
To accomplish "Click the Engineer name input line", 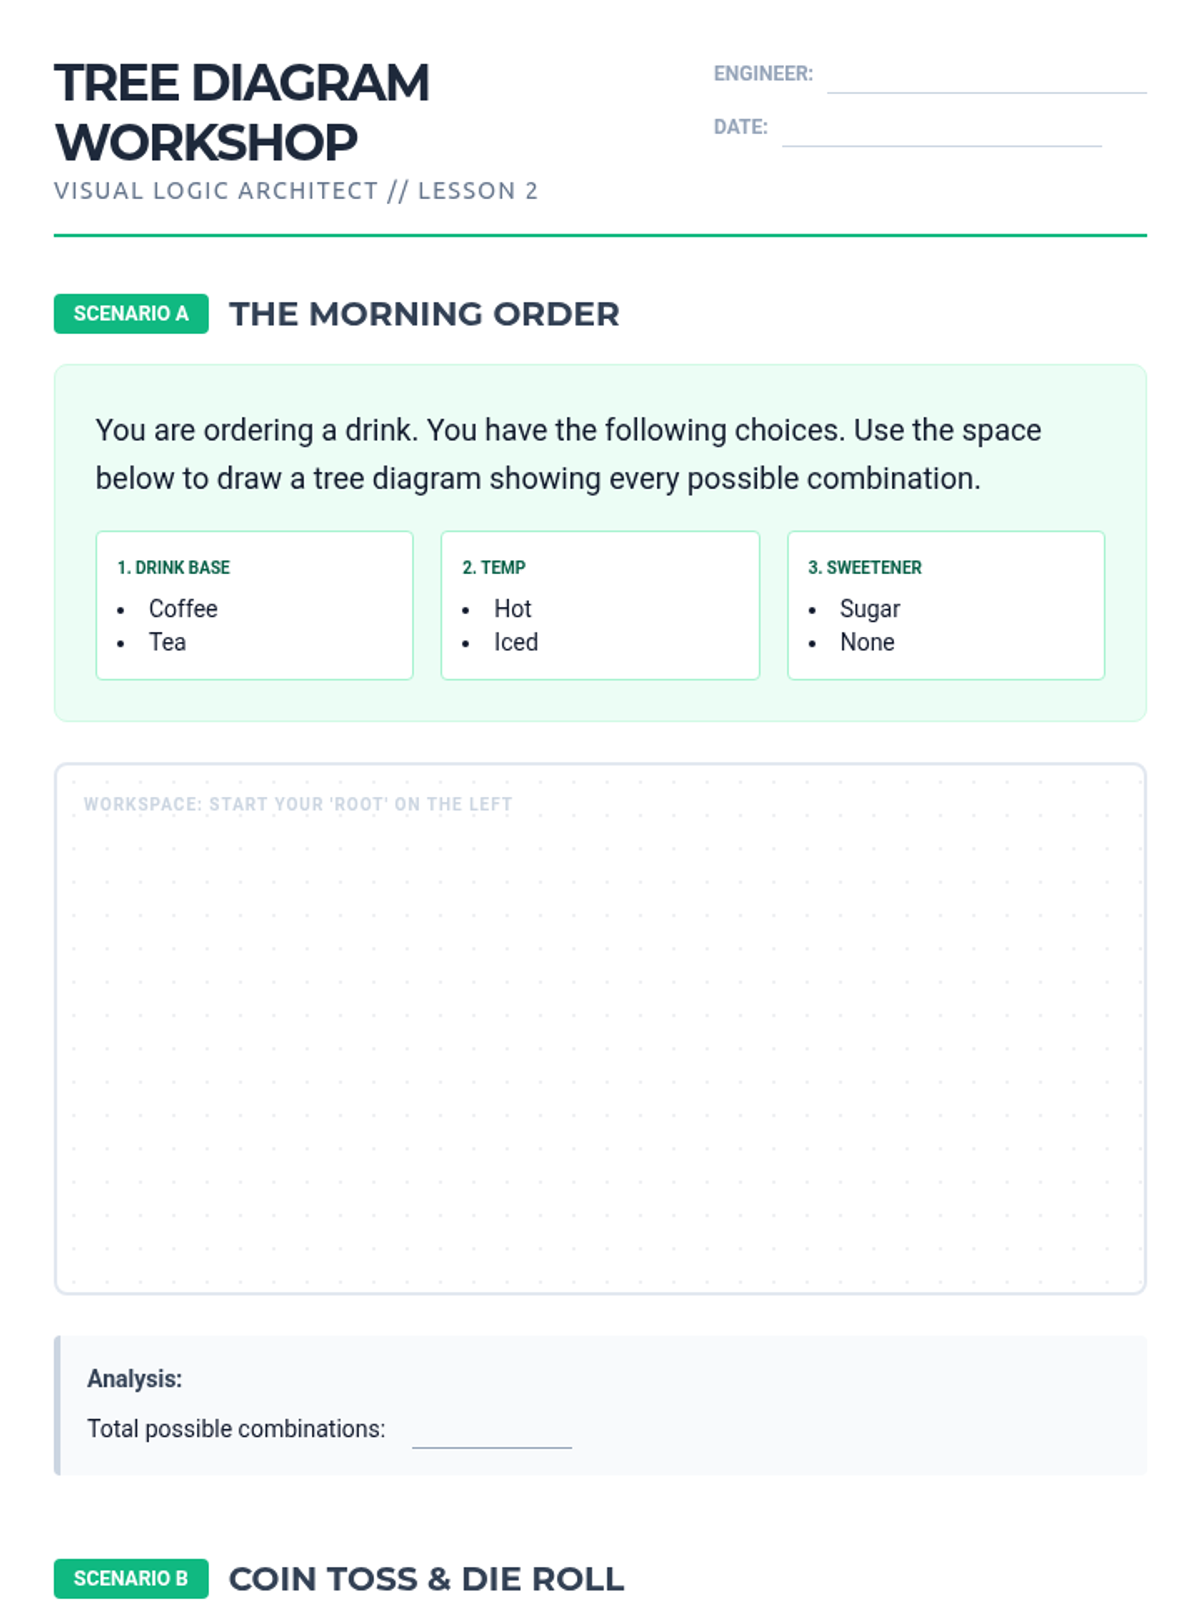I will 986,78.
